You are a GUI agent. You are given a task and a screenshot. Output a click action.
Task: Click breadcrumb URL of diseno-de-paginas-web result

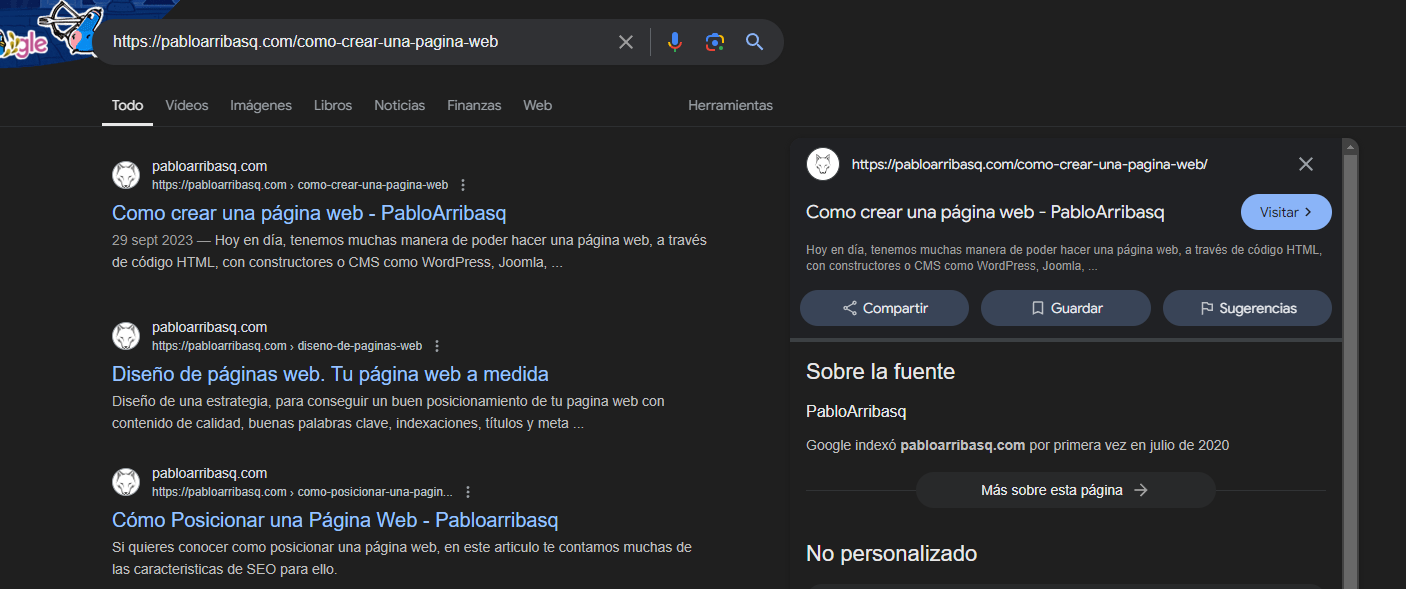pyautogui.click(x=287, y=346)
